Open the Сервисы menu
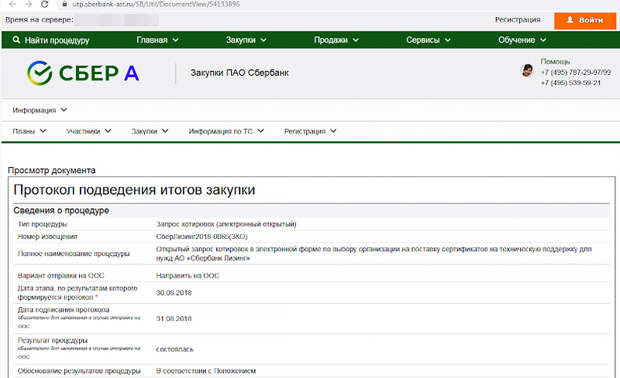The image size is (620, 378). tap(423, 40)
